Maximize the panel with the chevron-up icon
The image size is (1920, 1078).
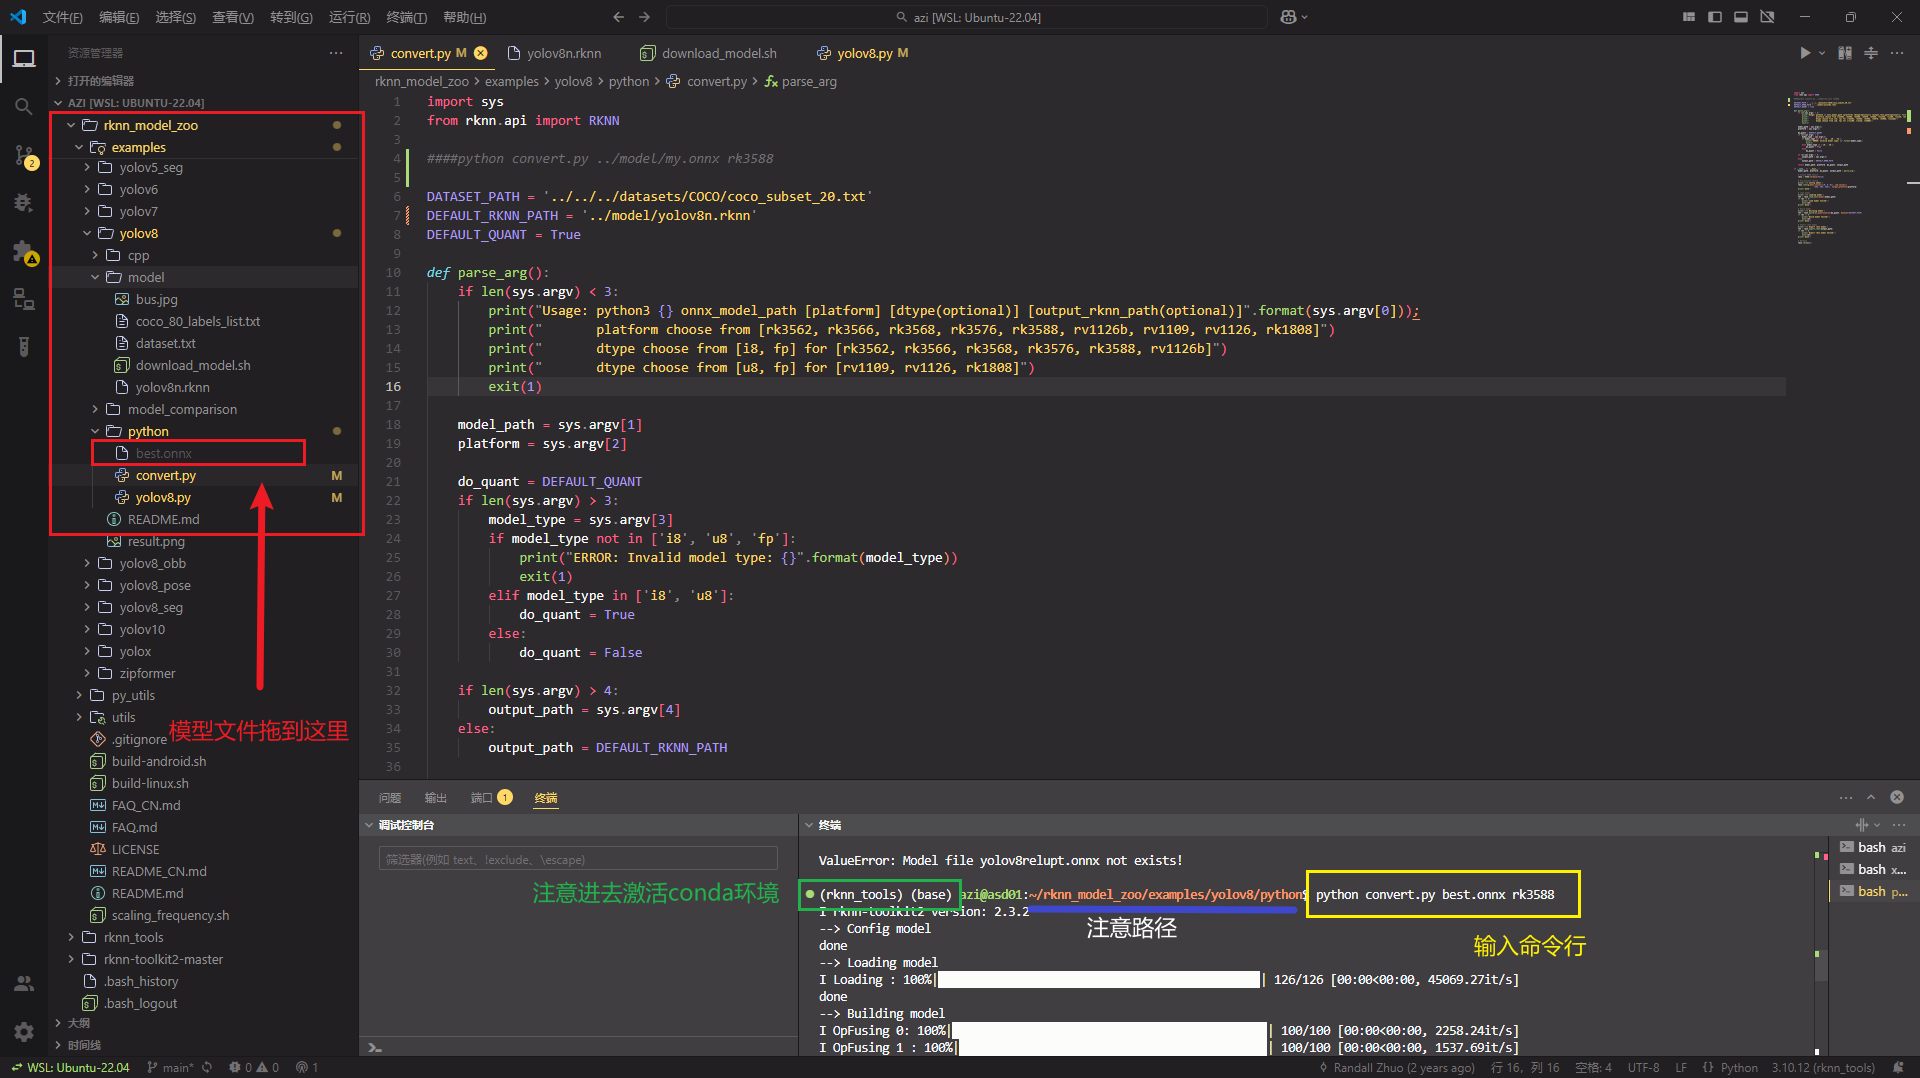point(1871,797)
